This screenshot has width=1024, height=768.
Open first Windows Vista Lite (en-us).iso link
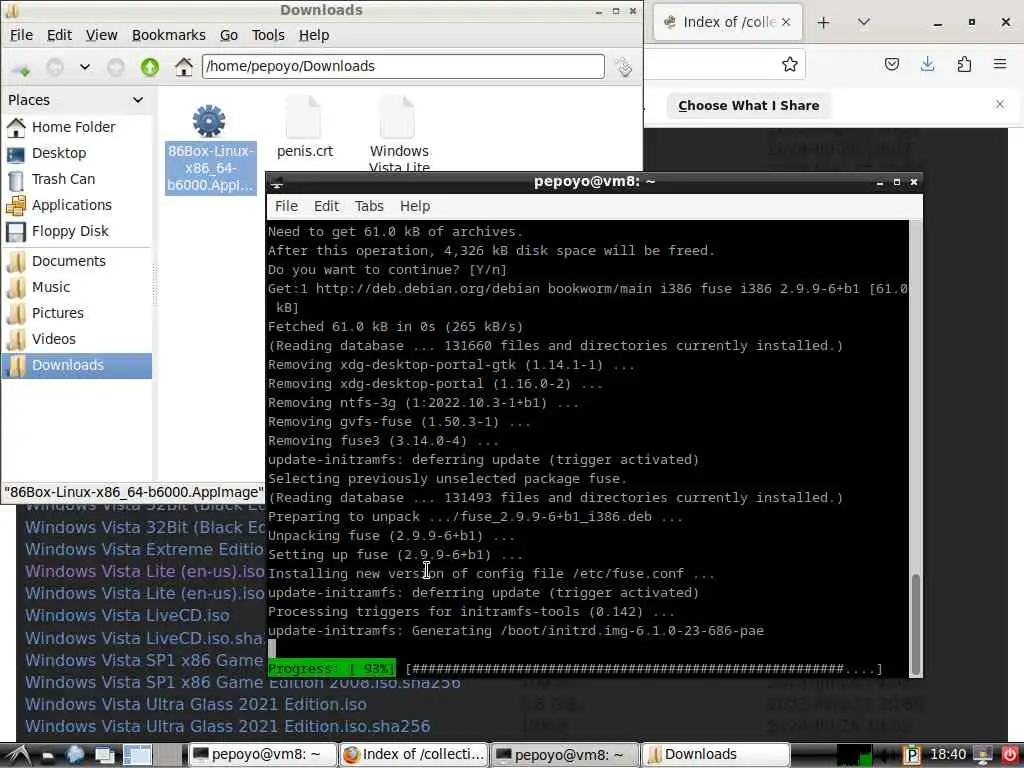pos(145,571)
